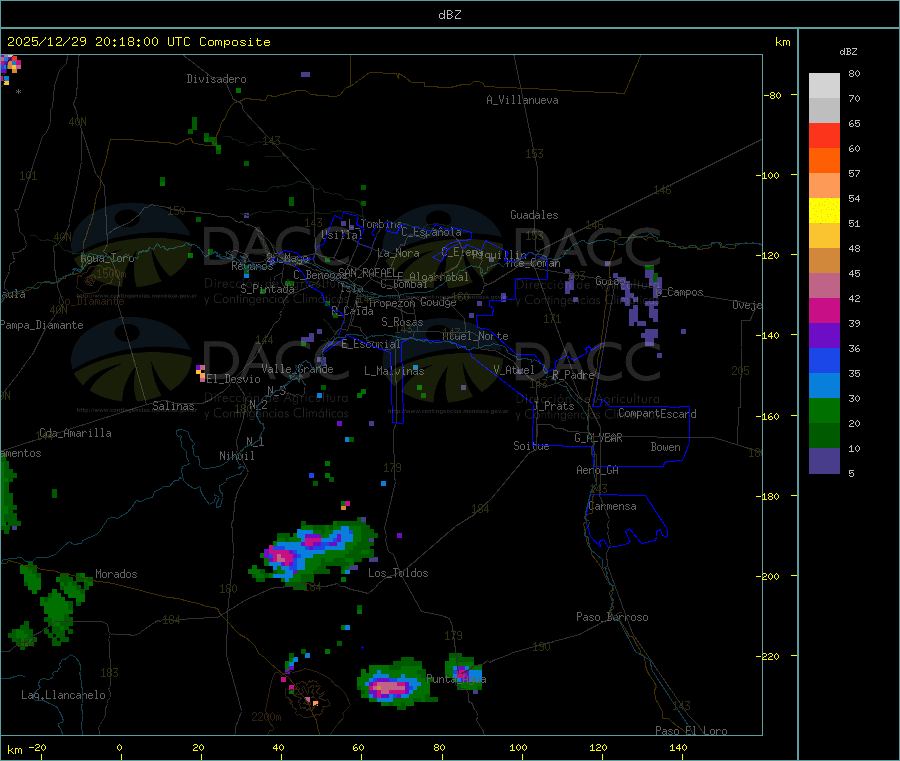This screenshot has width=900, height=761.
Task: Click the '-220' tick on the right axis
Action: (770, 656)
